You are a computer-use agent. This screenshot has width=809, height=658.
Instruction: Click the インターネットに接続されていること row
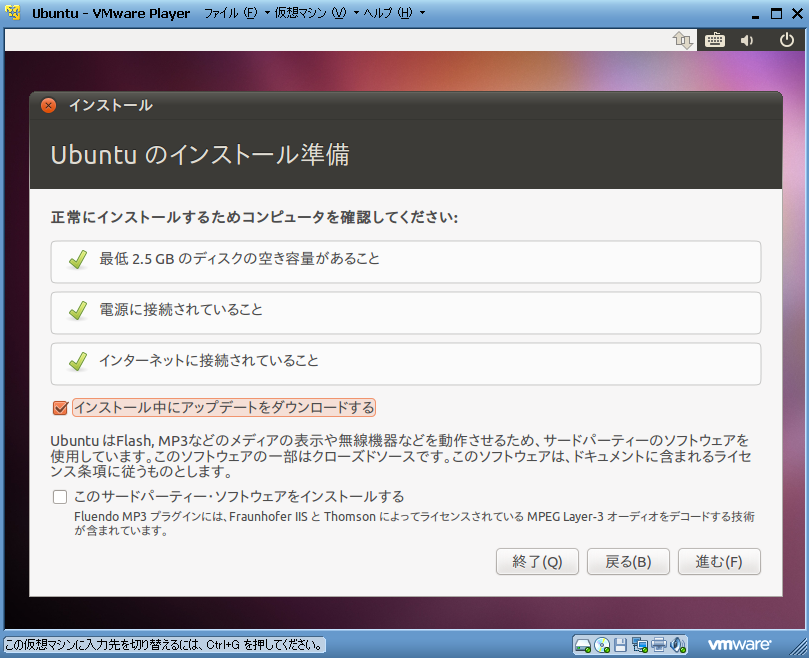[406, 364]
